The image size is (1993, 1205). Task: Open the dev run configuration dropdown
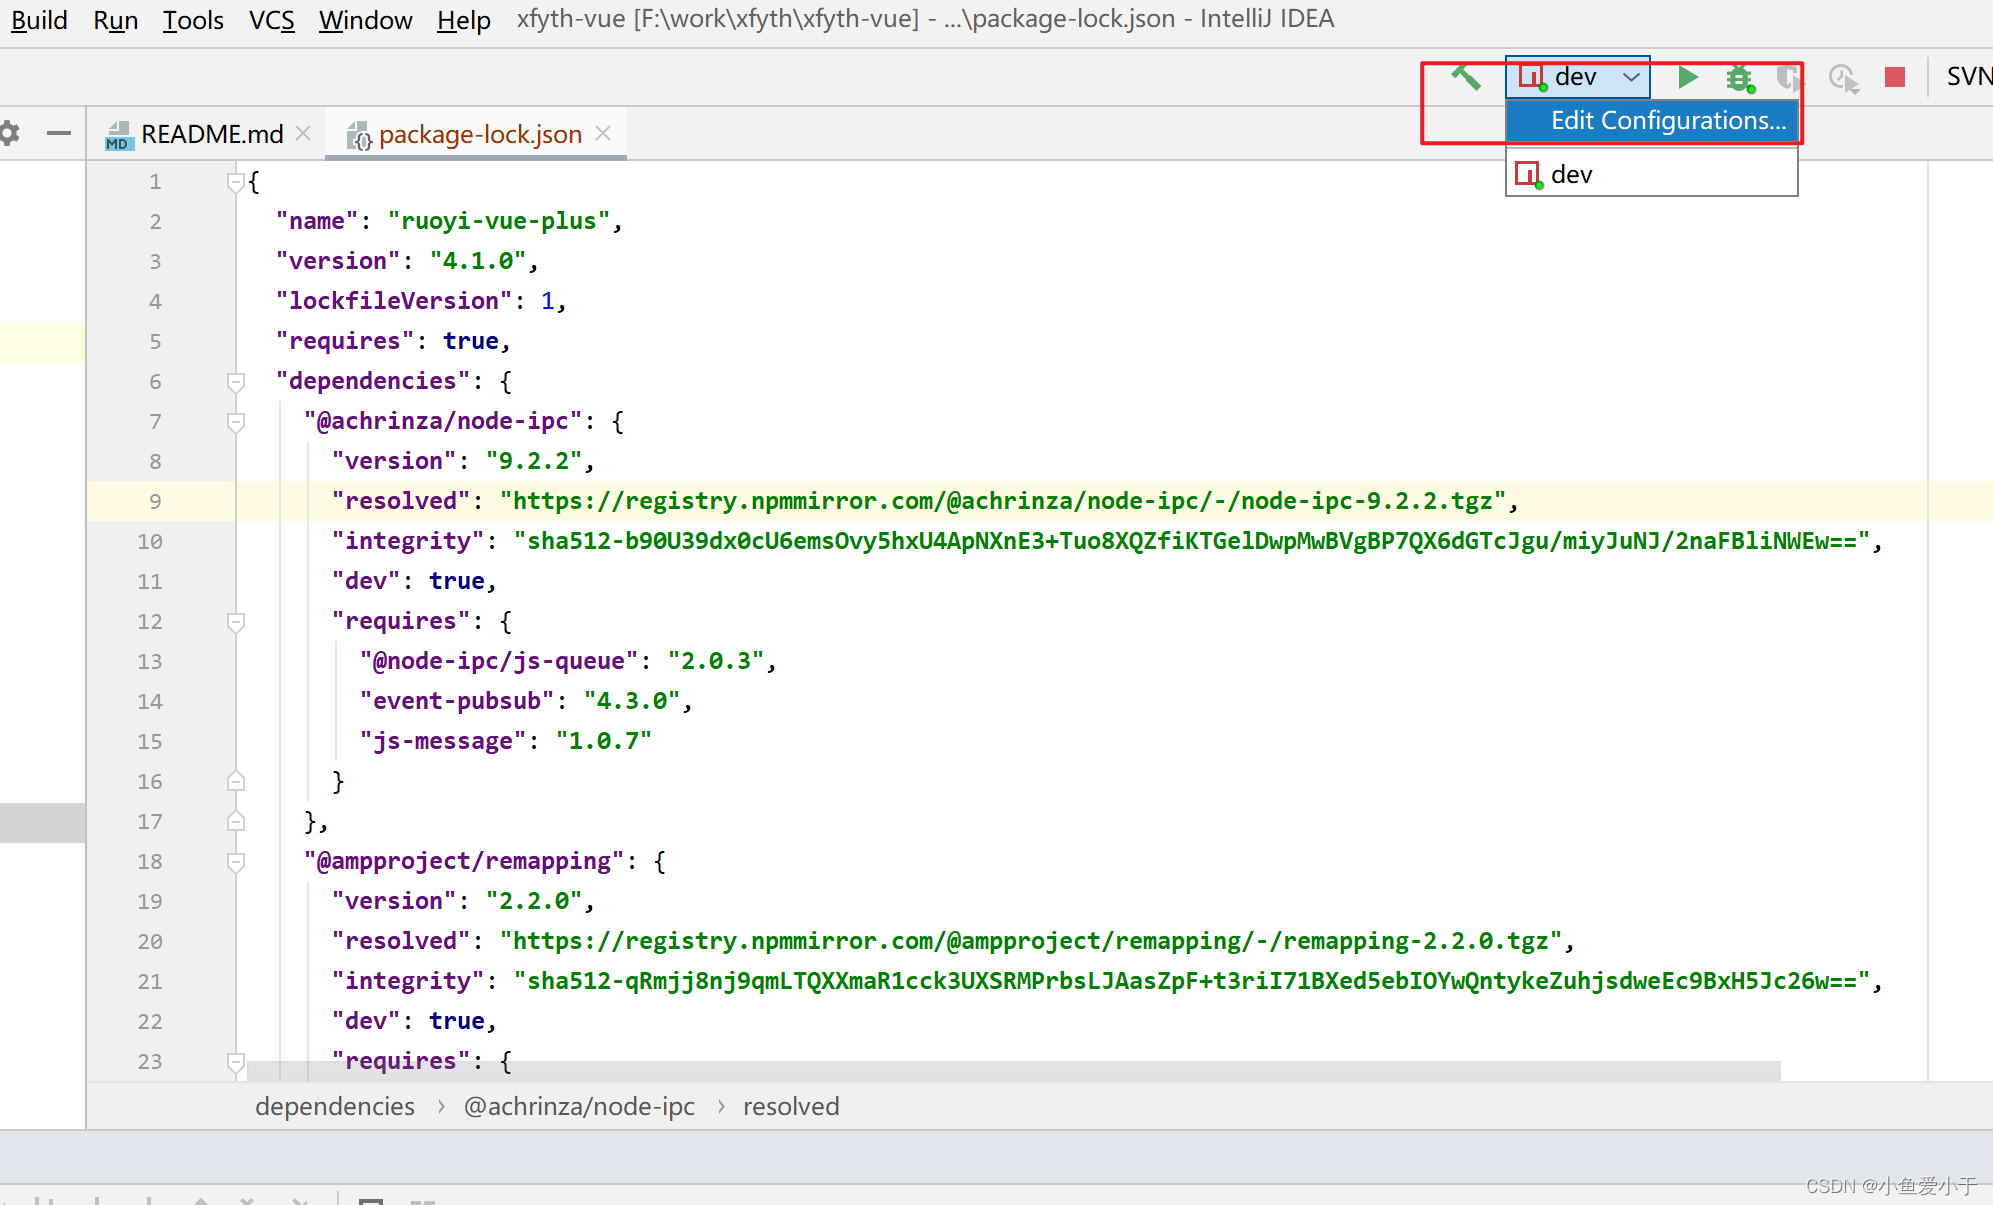[1578, 77]
